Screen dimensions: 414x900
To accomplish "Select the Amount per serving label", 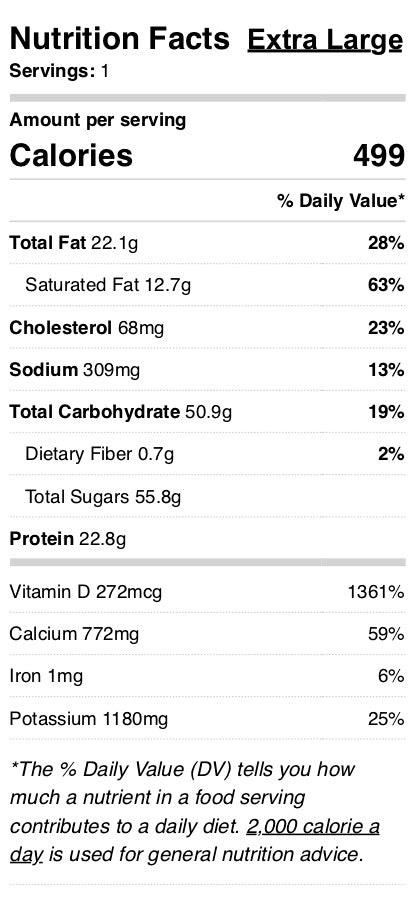I will click(x=98, y=121).
